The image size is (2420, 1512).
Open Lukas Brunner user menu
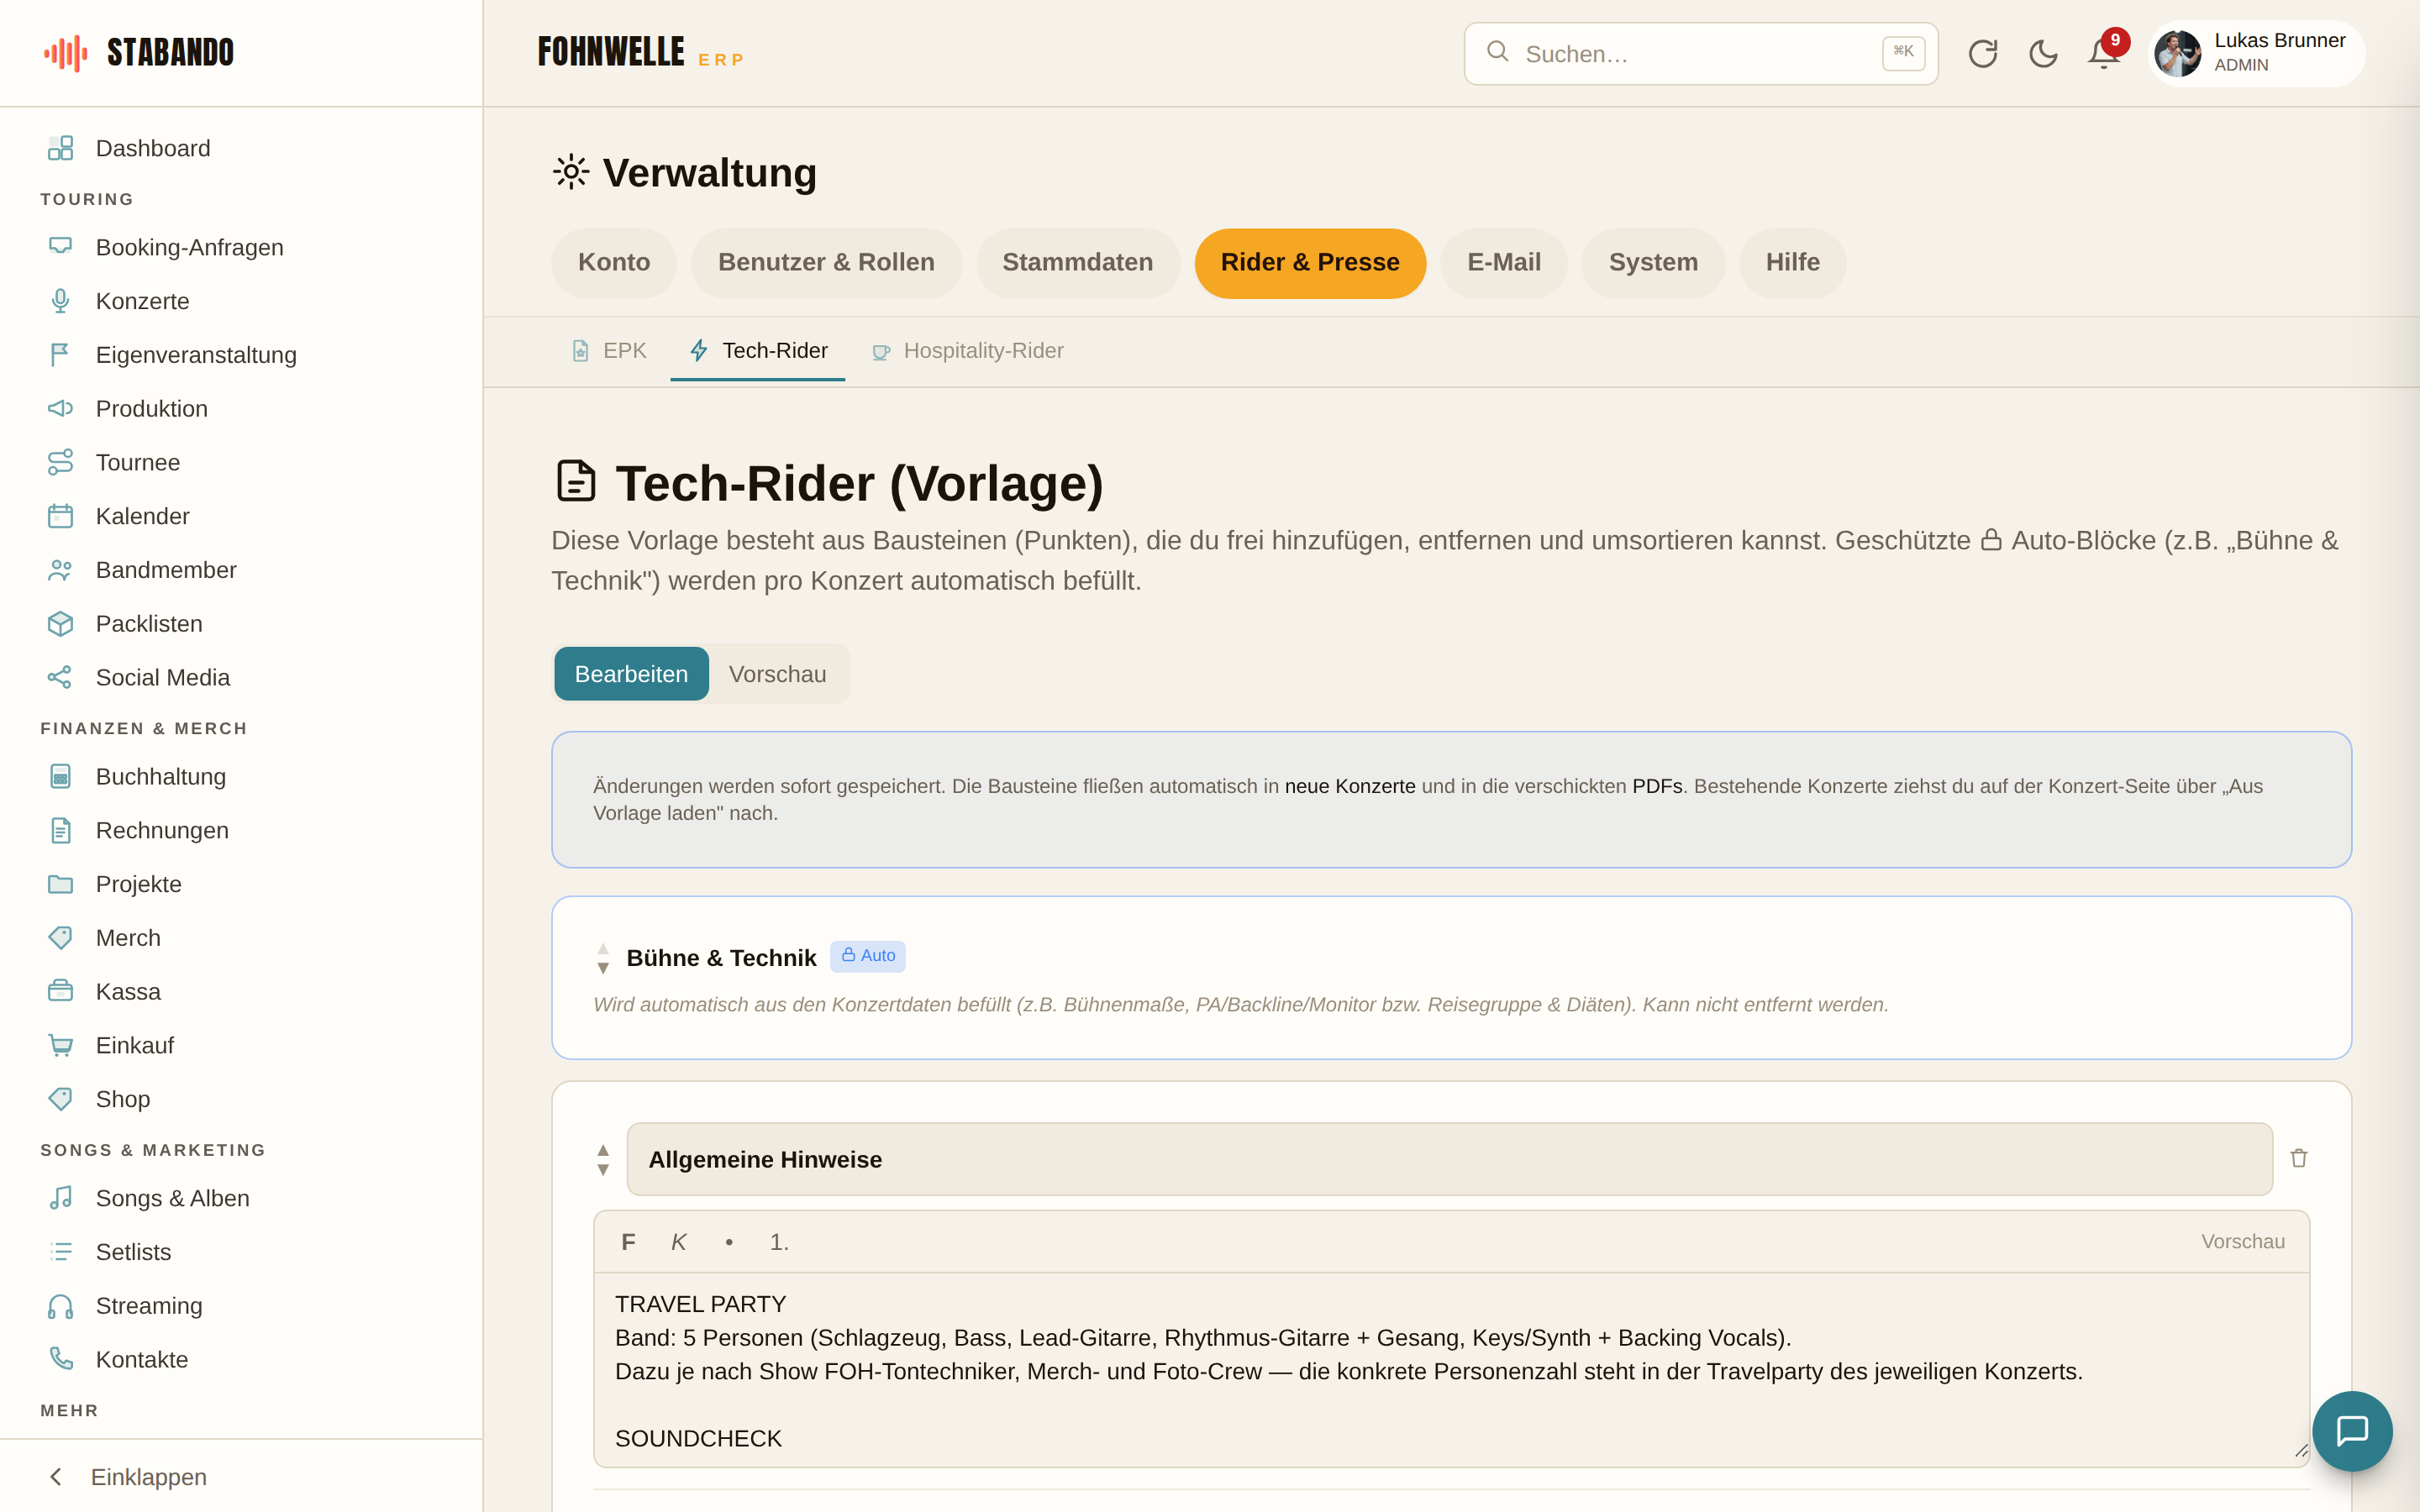tap(2256, 53)
